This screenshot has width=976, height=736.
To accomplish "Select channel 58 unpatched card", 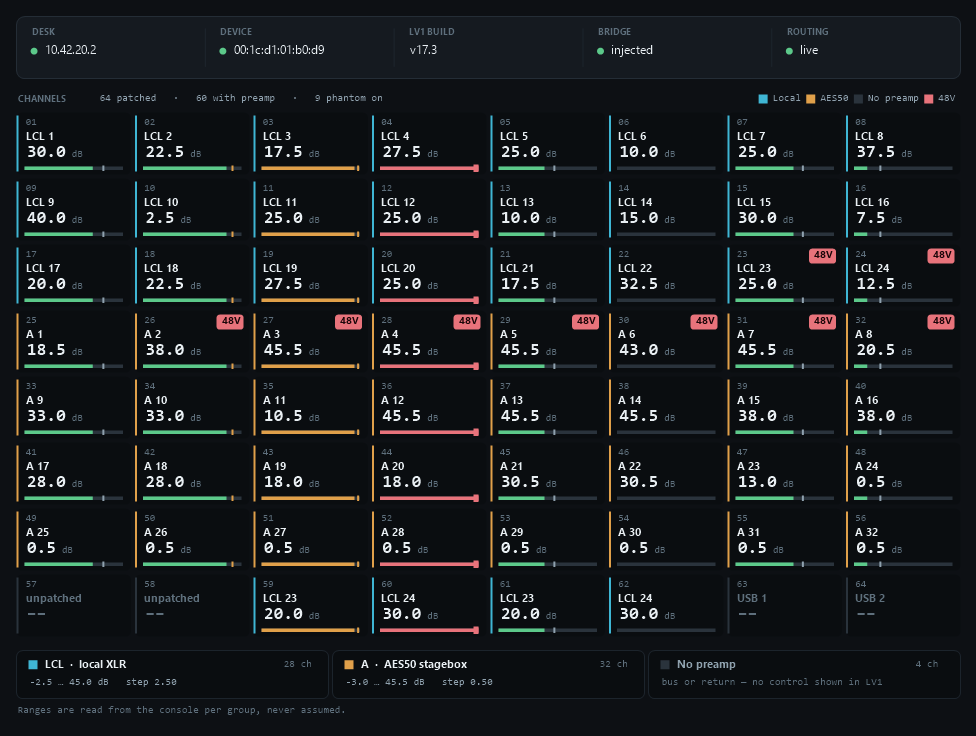I will 192,606.
